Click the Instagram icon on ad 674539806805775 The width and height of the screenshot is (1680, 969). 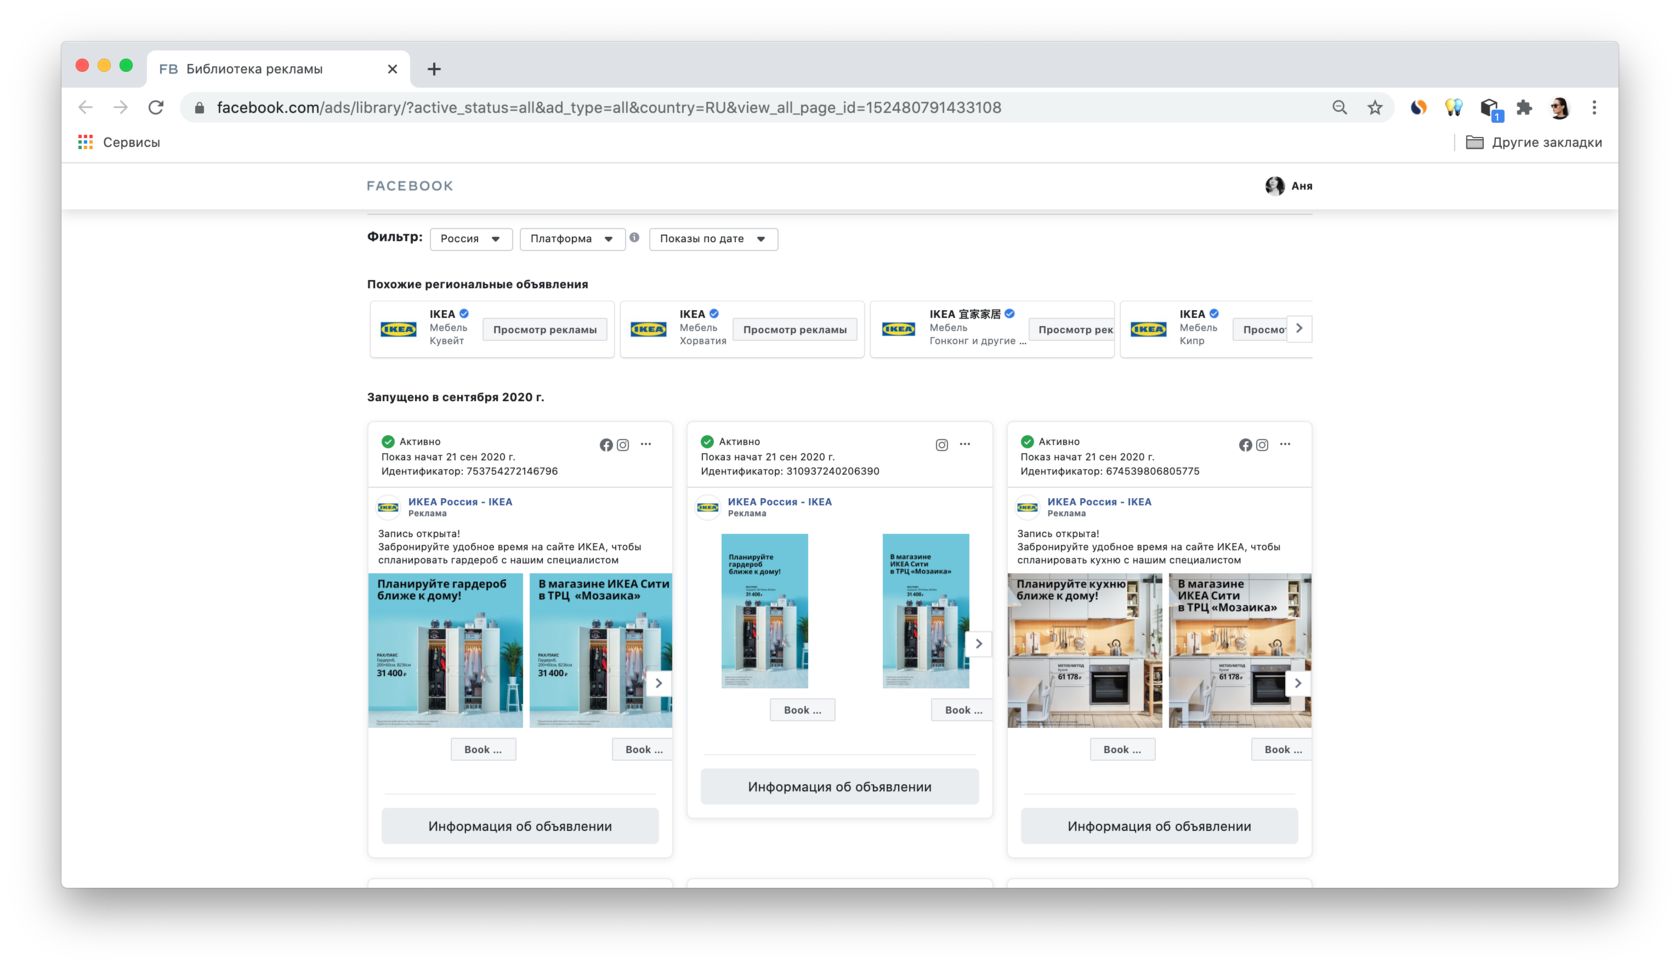(x=1263, y=445)
